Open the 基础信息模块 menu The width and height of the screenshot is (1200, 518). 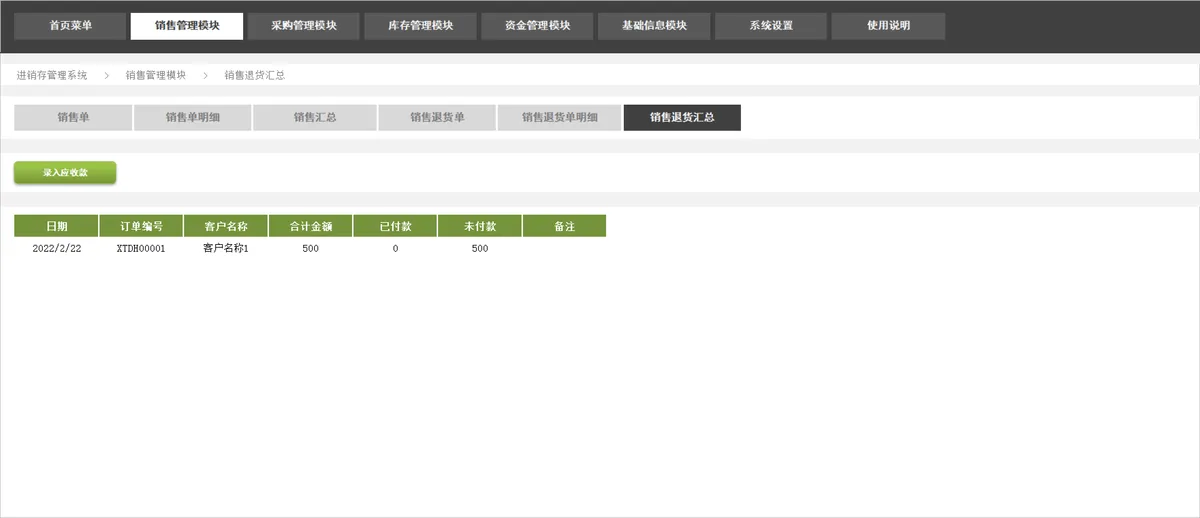[655, 26]
